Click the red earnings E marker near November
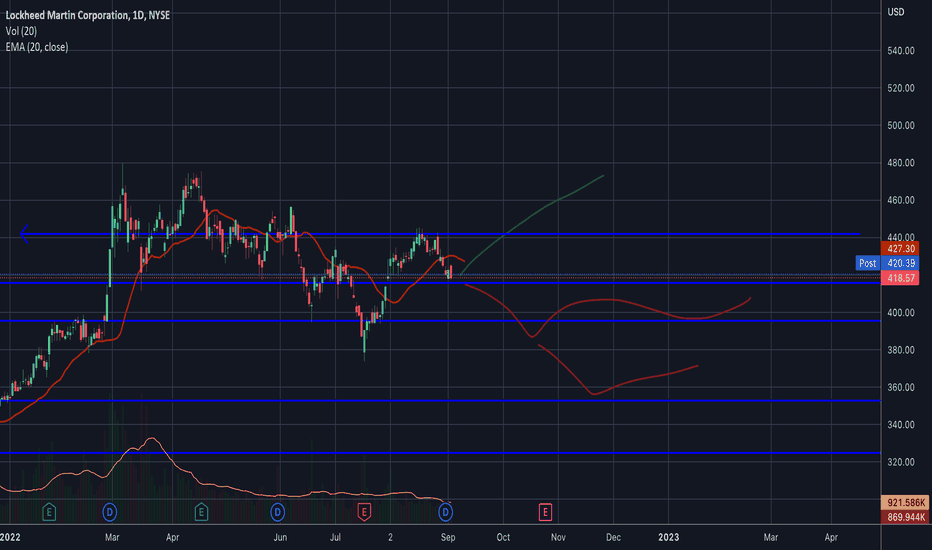The image size is (932, 550). [x=545, y=511]
